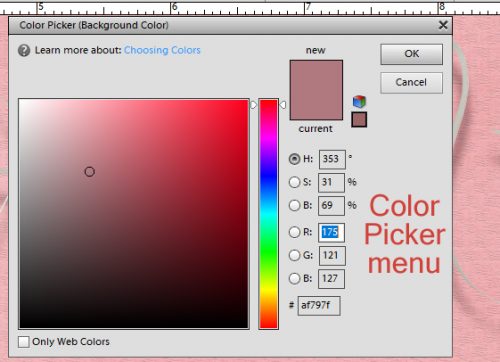This screenshot has height=362, width=500.
Task: Click the small closest web color swatch
Action: point(359,119)
